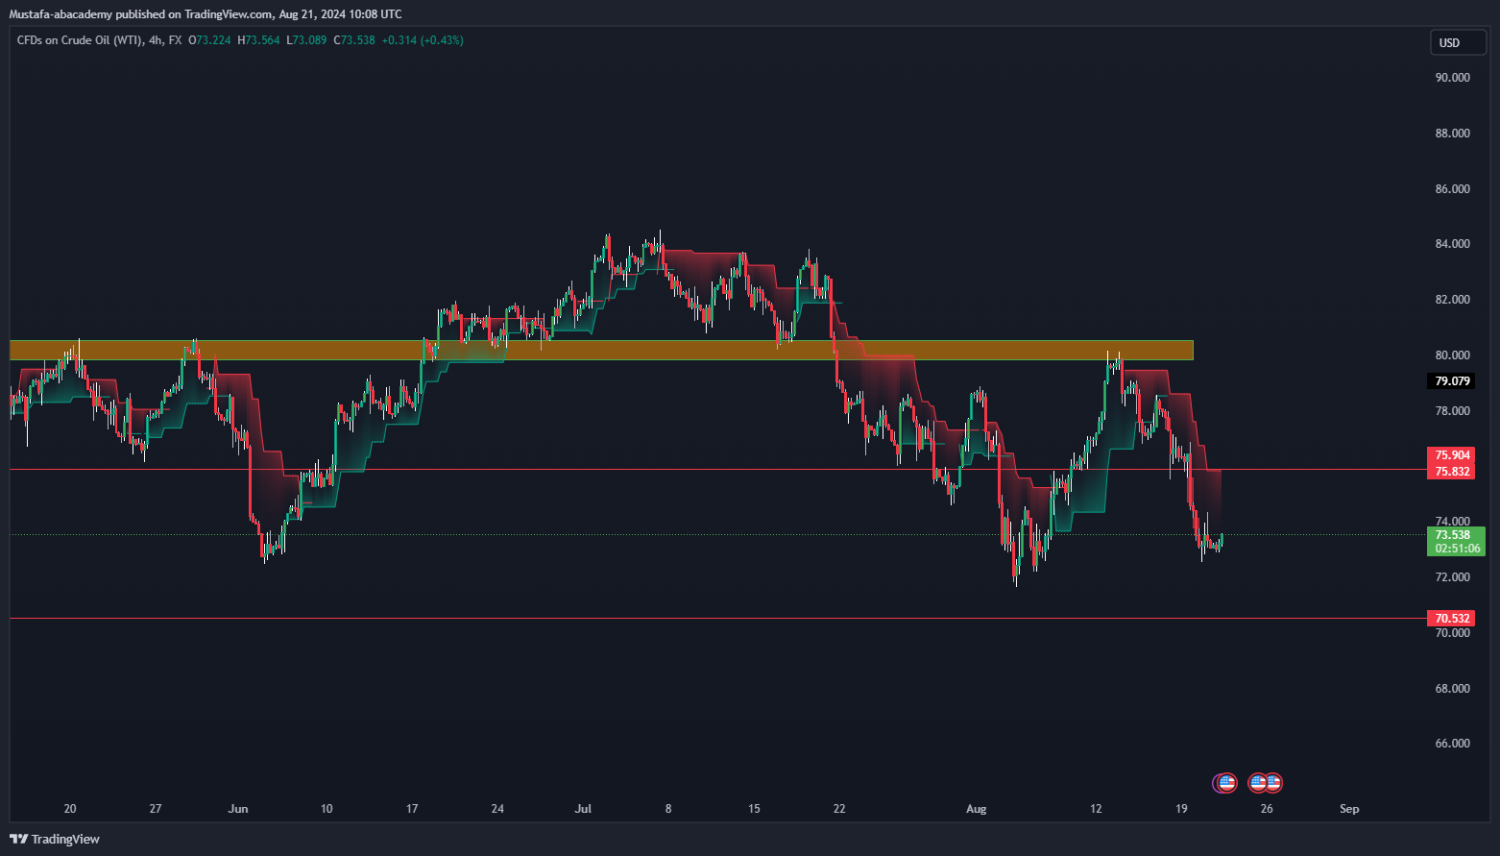Click the red 75.904 price label
Viewport: 1500px width, 856px height.
coord(1452,455)
